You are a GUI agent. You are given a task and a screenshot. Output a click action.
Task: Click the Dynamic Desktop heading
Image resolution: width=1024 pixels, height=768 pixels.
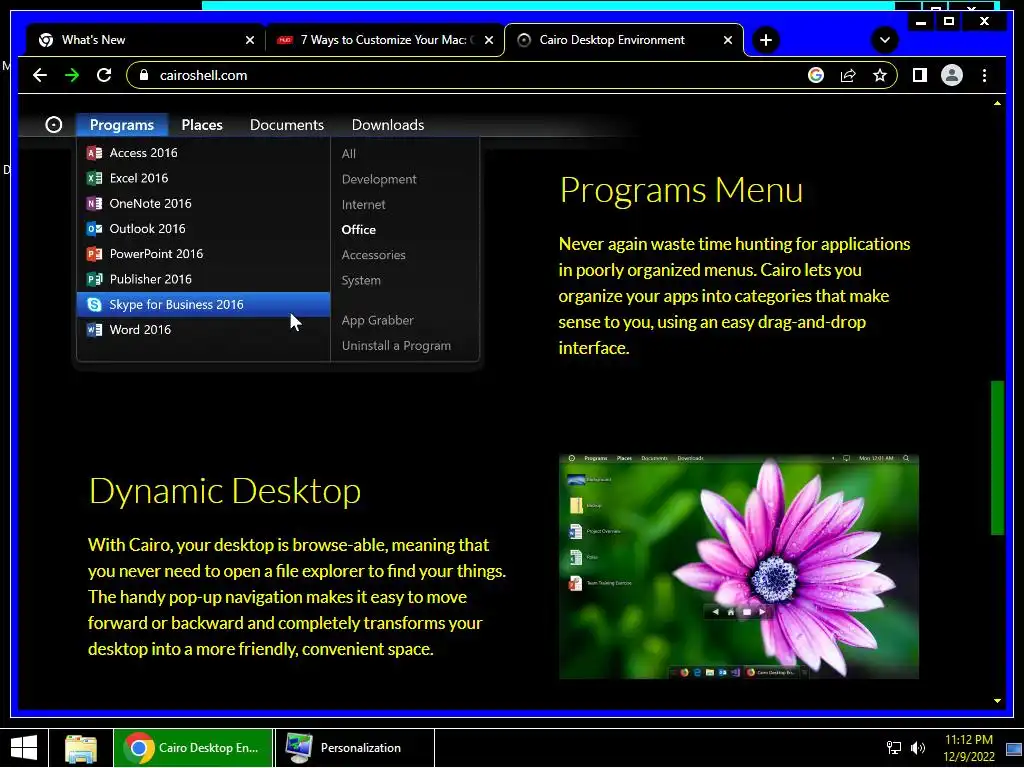coord(225,491)
